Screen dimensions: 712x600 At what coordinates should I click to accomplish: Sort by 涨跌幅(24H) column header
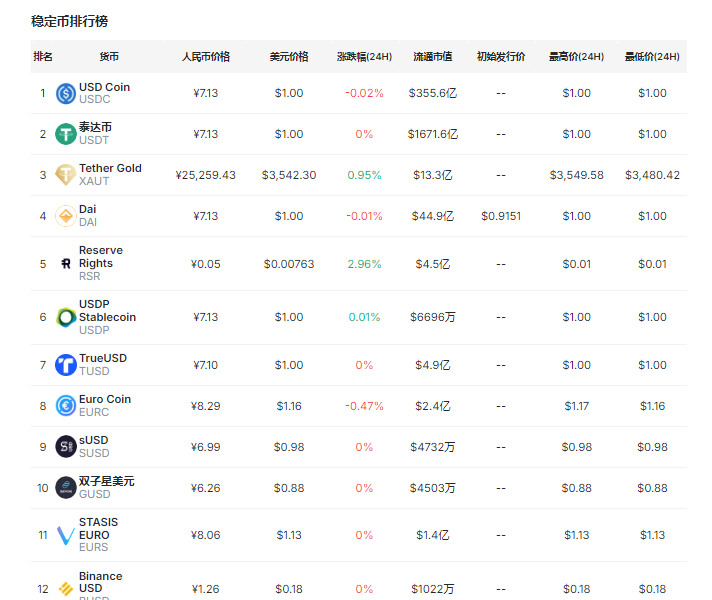pyautogui.click(x=364, y=57)
